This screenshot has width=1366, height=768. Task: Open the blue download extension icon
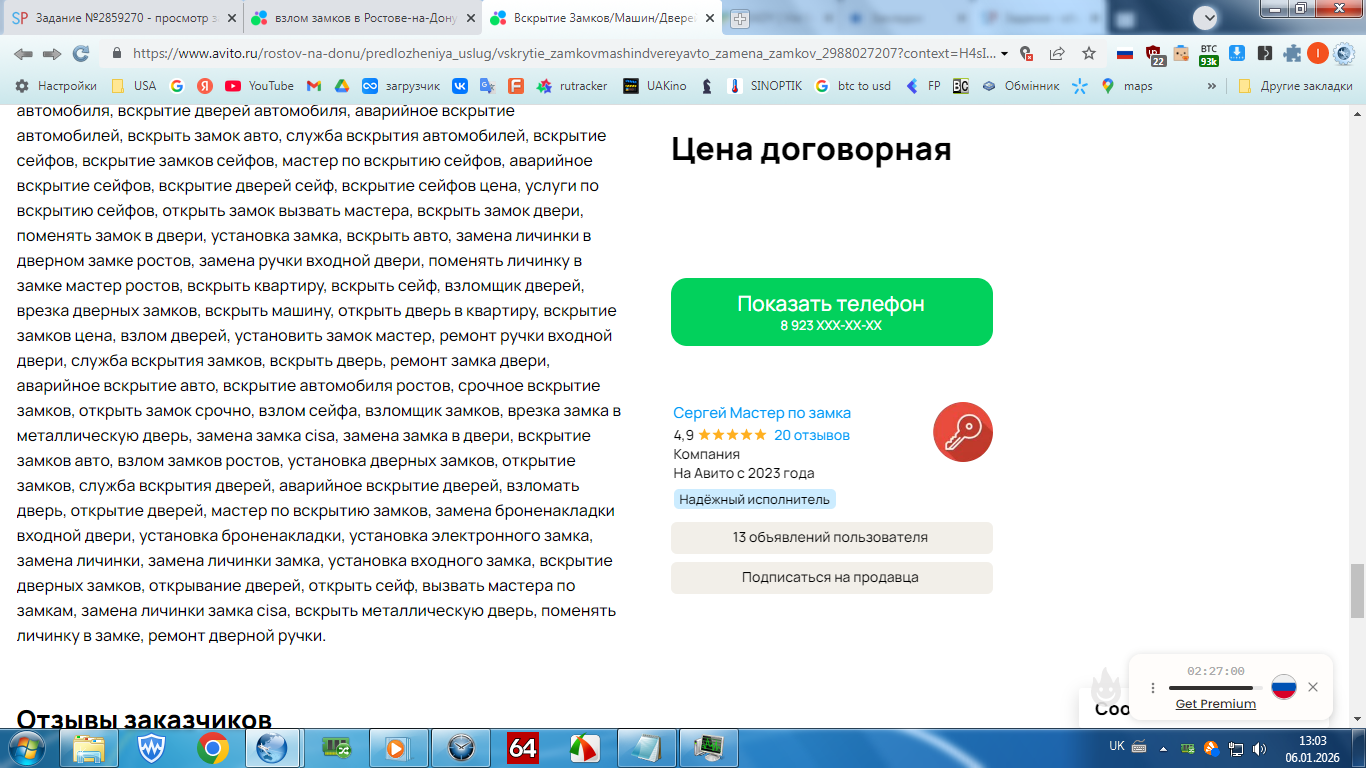1237,53
